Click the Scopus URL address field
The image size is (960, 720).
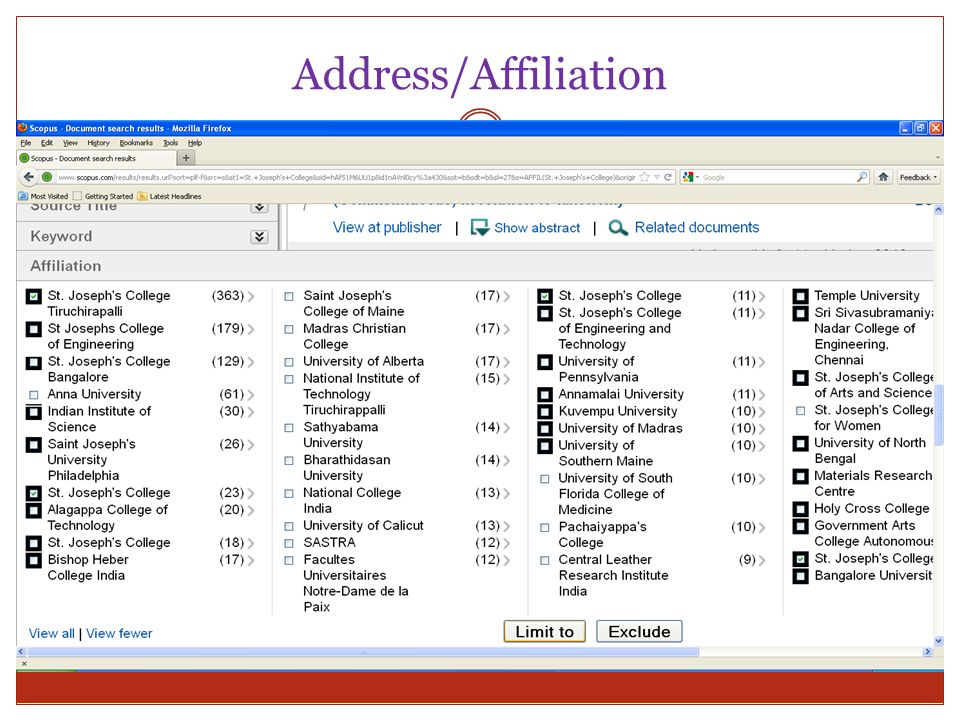tap(346, 177)
